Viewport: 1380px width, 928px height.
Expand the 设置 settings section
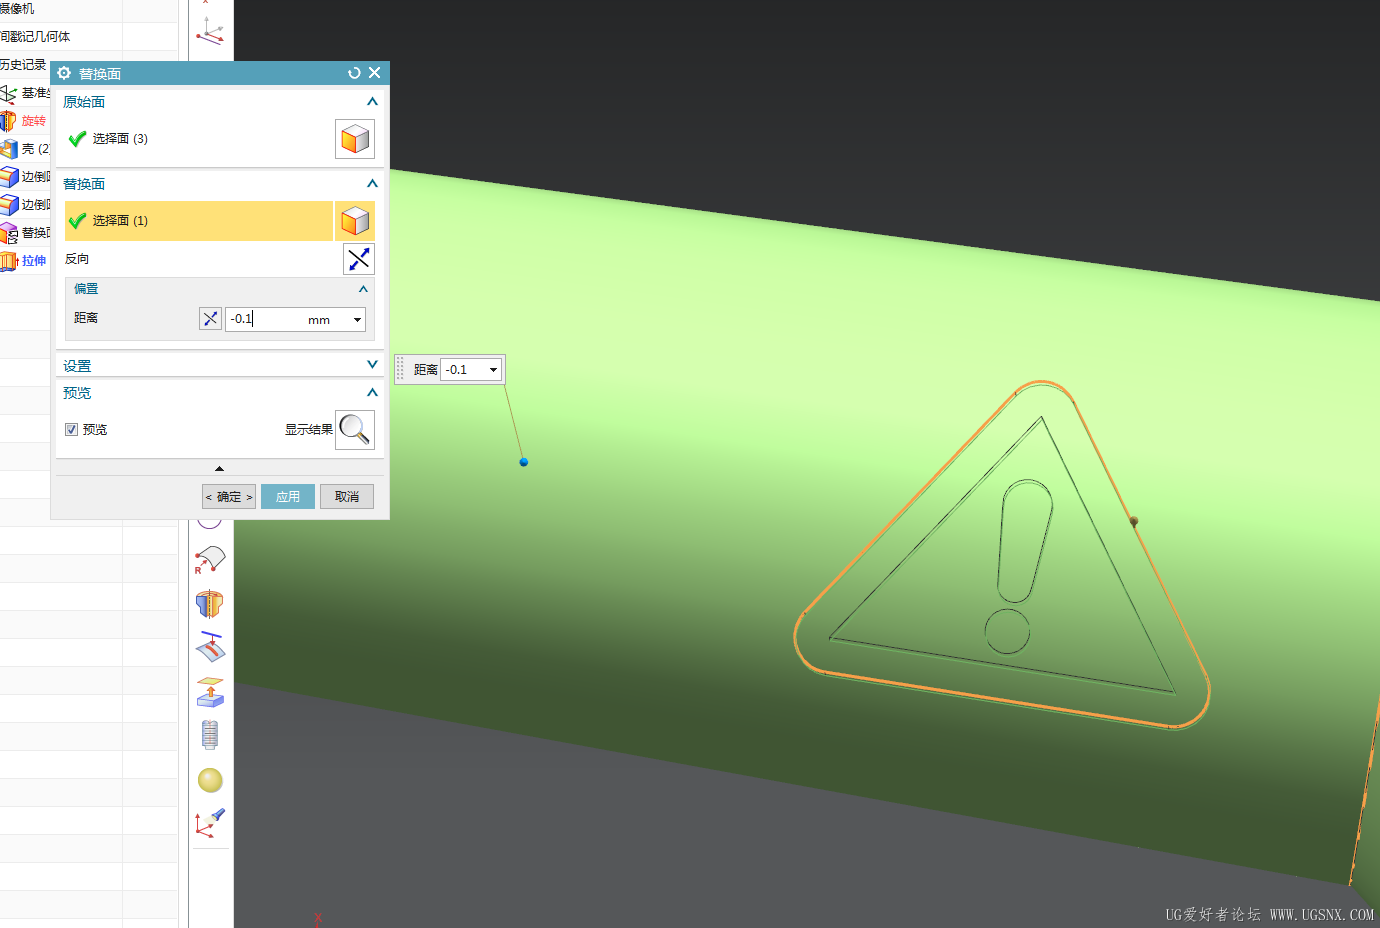pyautogui.click(x=372, y=365)
